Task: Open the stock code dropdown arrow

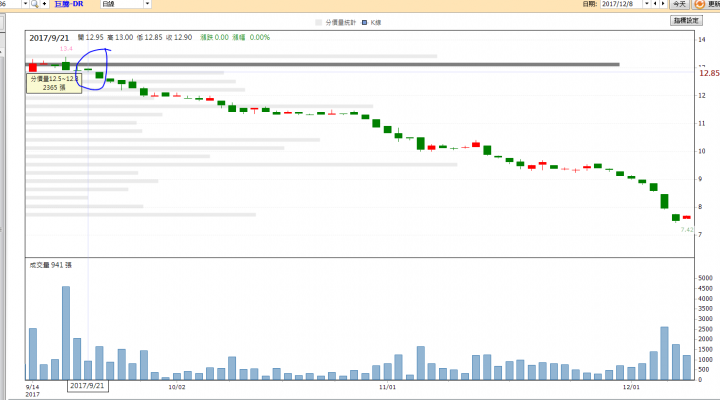Action: coord(25,4)
